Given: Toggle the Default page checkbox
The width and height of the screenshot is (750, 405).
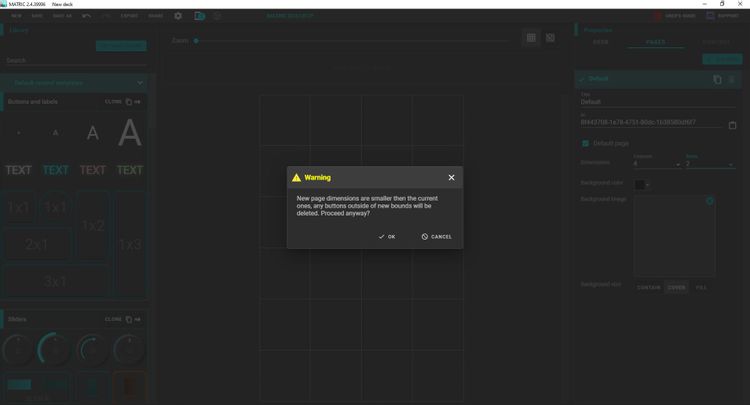Looking at the screenshot, I should (585, 143).
